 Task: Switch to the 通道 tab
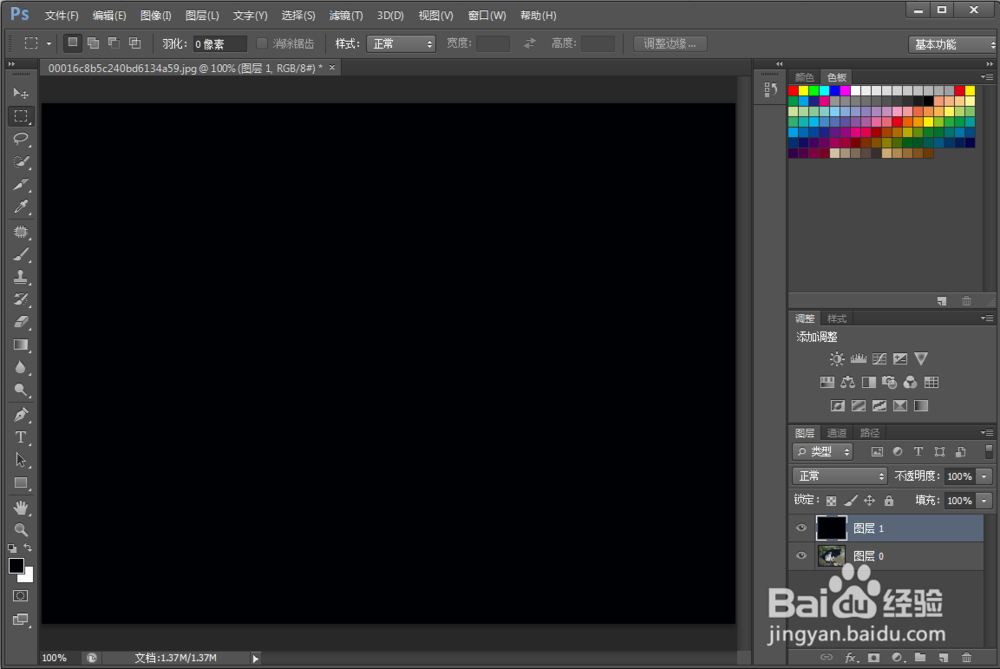836,433
